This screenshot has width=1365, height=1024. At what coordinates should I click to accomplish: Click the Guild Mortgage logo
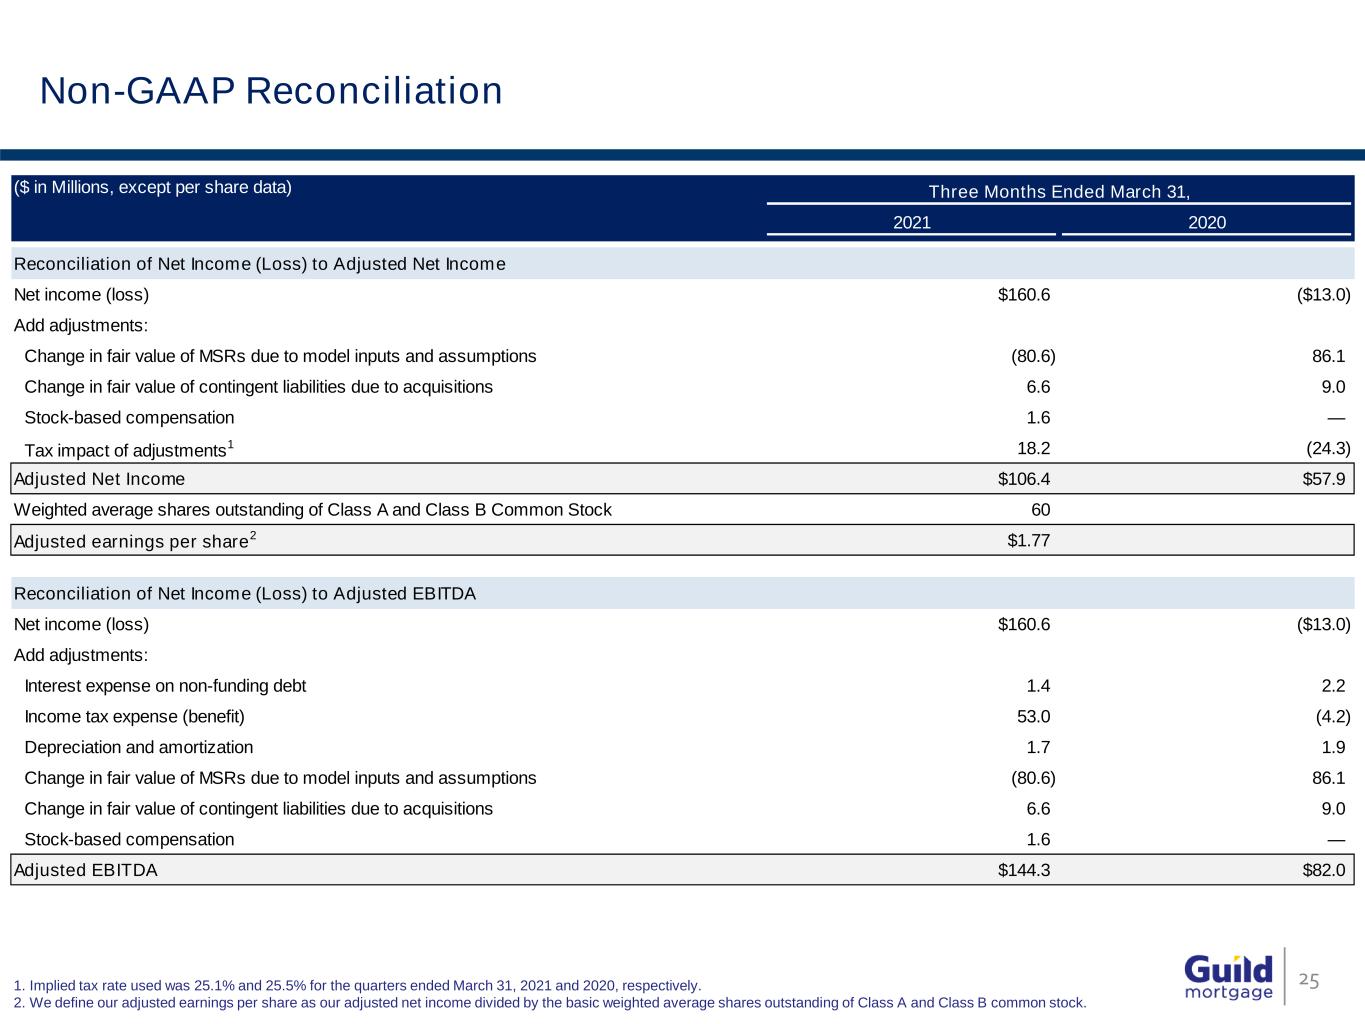coord(1228,976)
